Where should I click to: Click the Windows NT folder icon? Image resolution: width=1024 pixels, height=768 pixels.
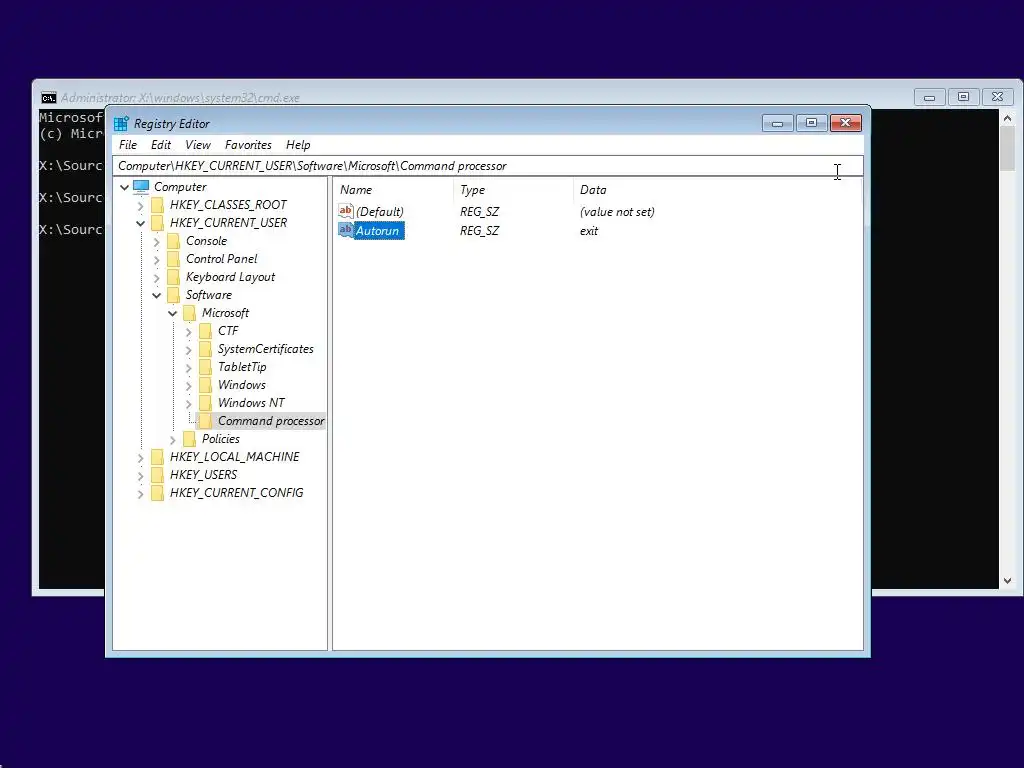point(206,402)
